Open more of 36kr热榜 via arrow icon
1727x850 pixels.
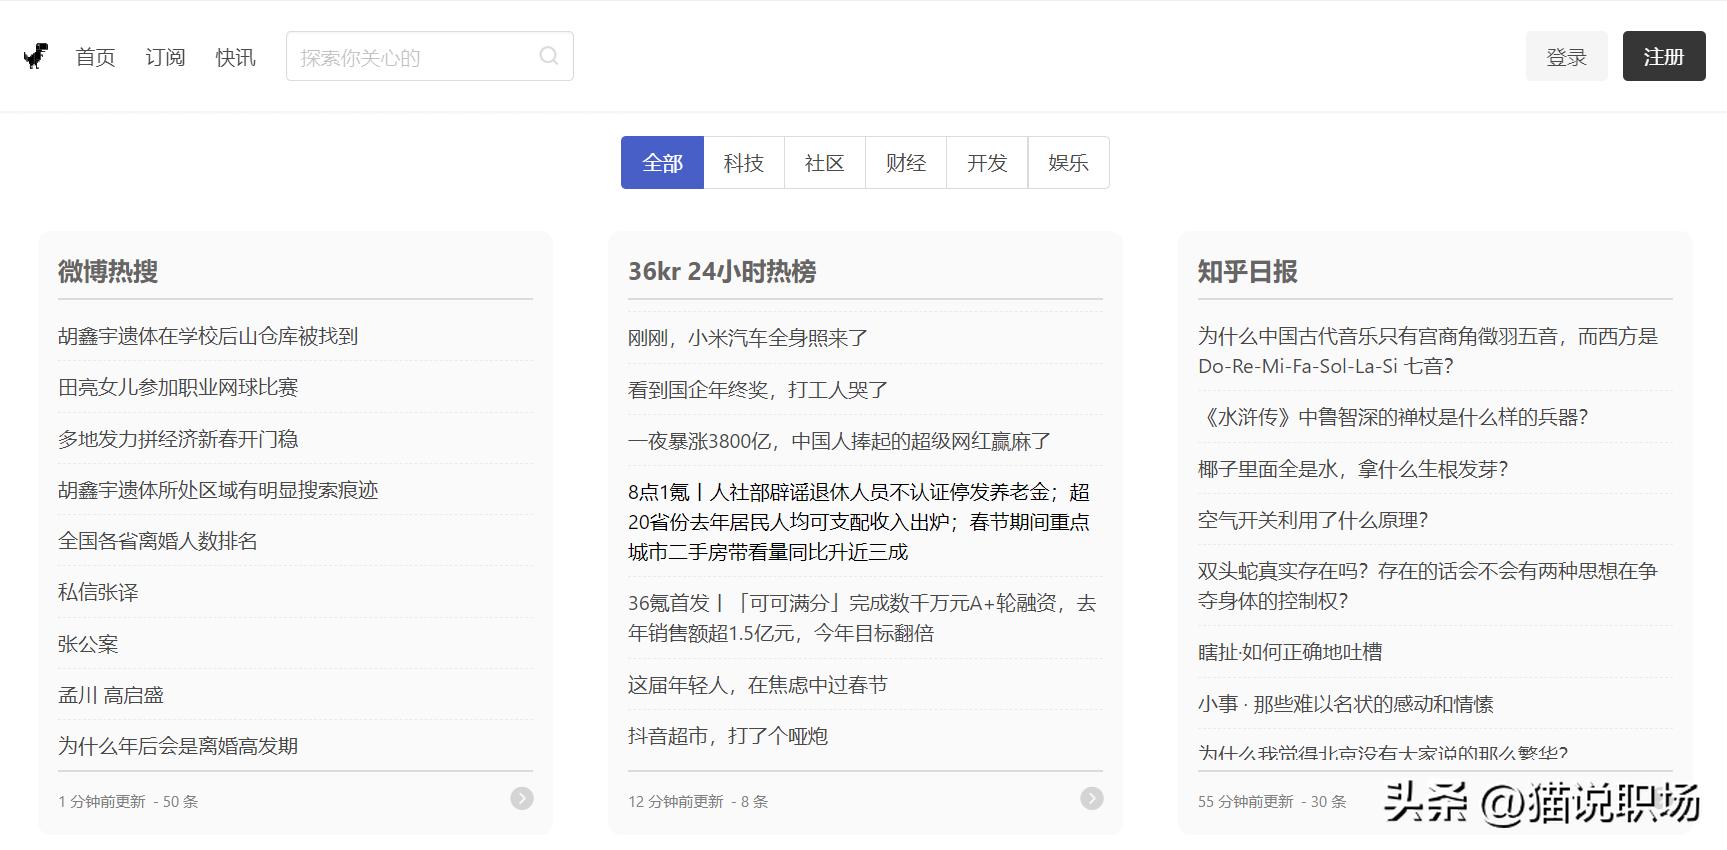1092,798
